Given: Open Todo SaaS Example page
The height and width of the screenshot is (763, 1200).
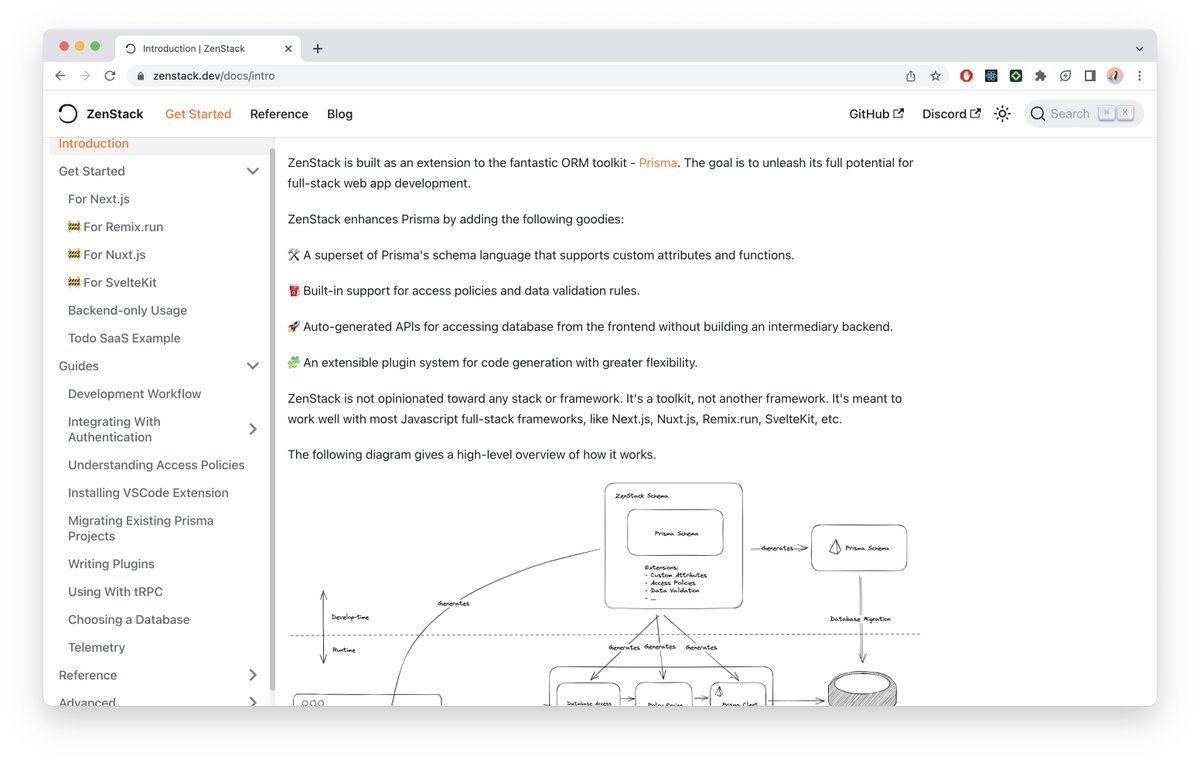Looking at the screenshot, I should click(x=124, y=338).
